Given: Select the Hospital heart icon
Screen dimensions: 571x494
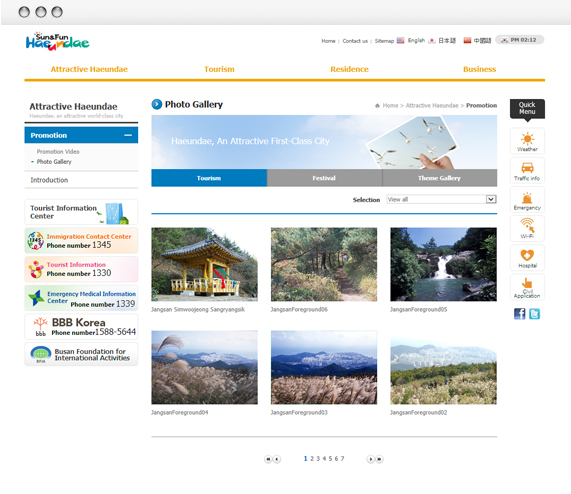Looking at the screenshot, I should tap(527, 258).
